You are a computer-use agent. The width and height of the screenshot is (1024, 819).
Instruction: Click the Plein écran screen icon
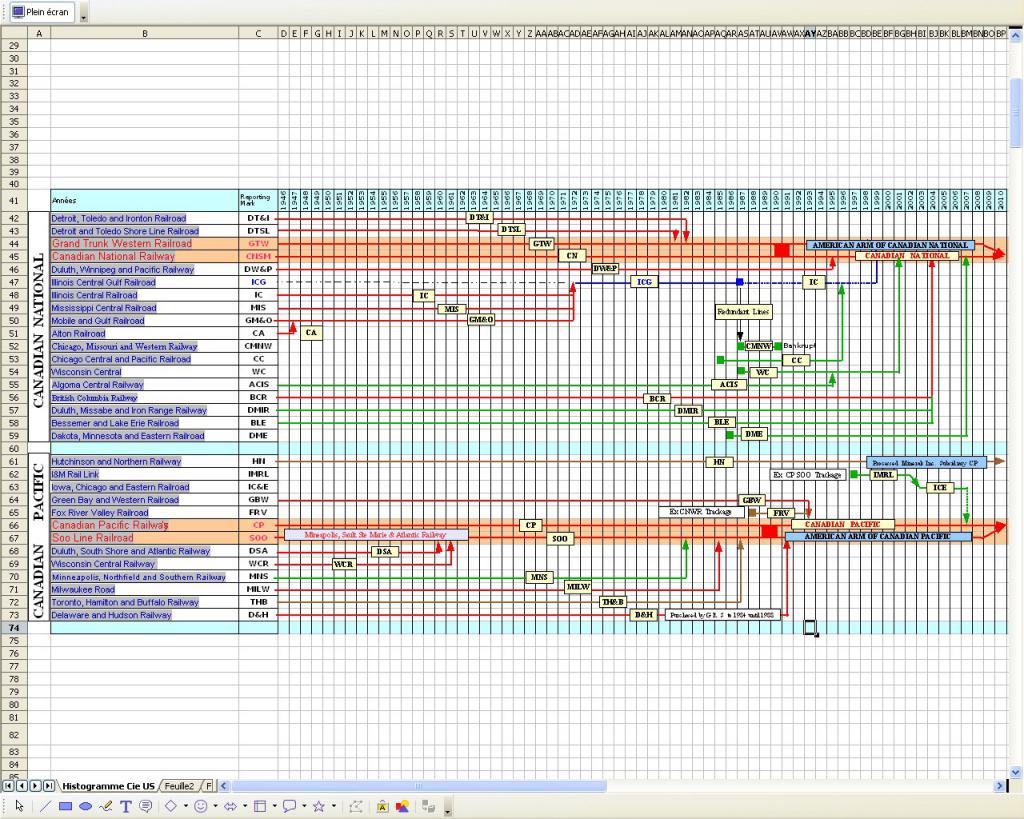click(18, 12)
